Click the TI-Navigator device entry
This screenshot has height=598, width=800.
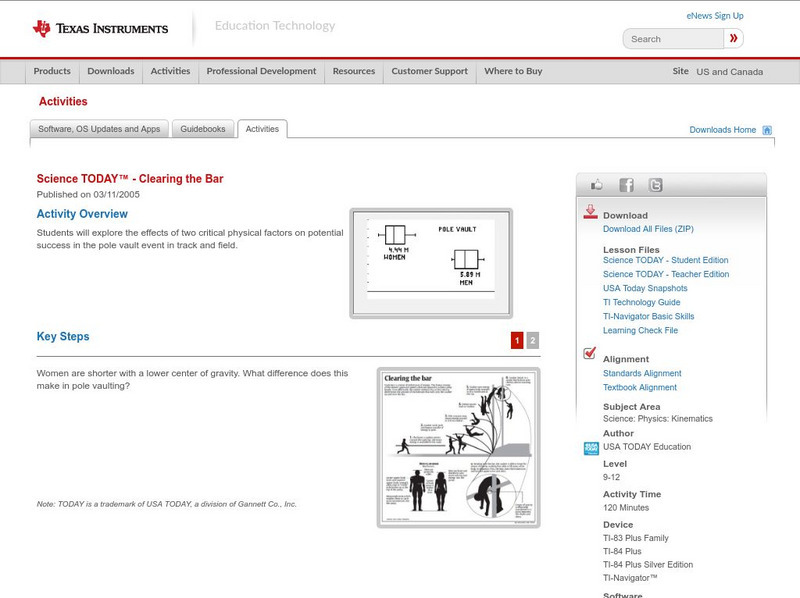click(630, 578)
